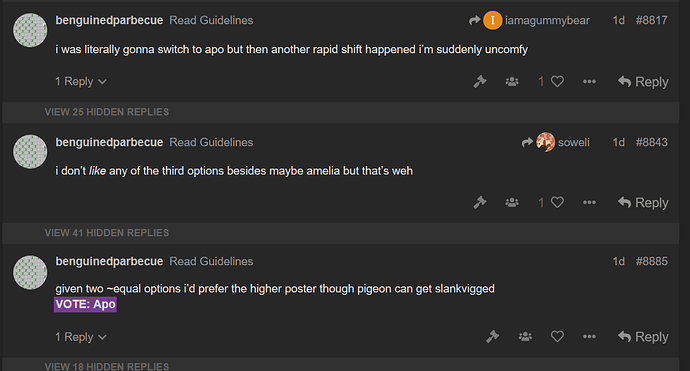Viewport: 690px width, 371px height.
Task: Open the more actions ellipsis on post #8843
Action: 589,202
